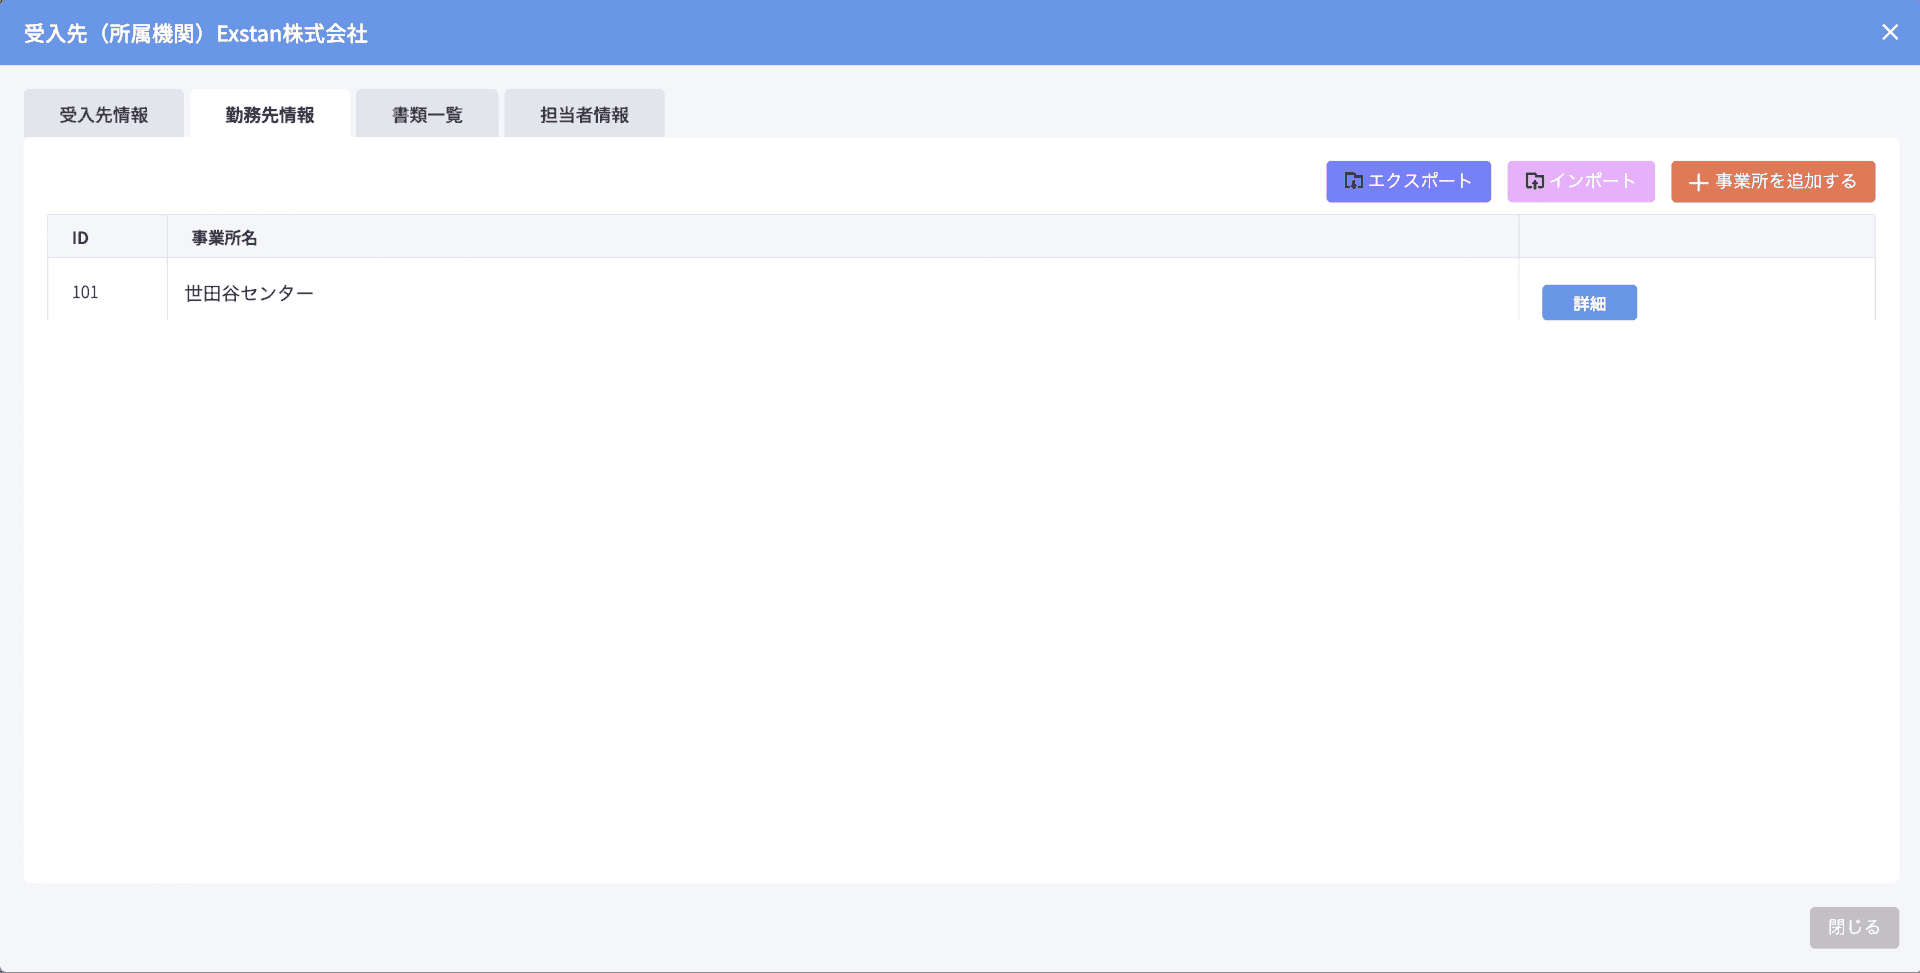The height and width of the screenshot is (973, 1920).
Task: Click the 事業所を追加する button text
Action: (1786, 181)
